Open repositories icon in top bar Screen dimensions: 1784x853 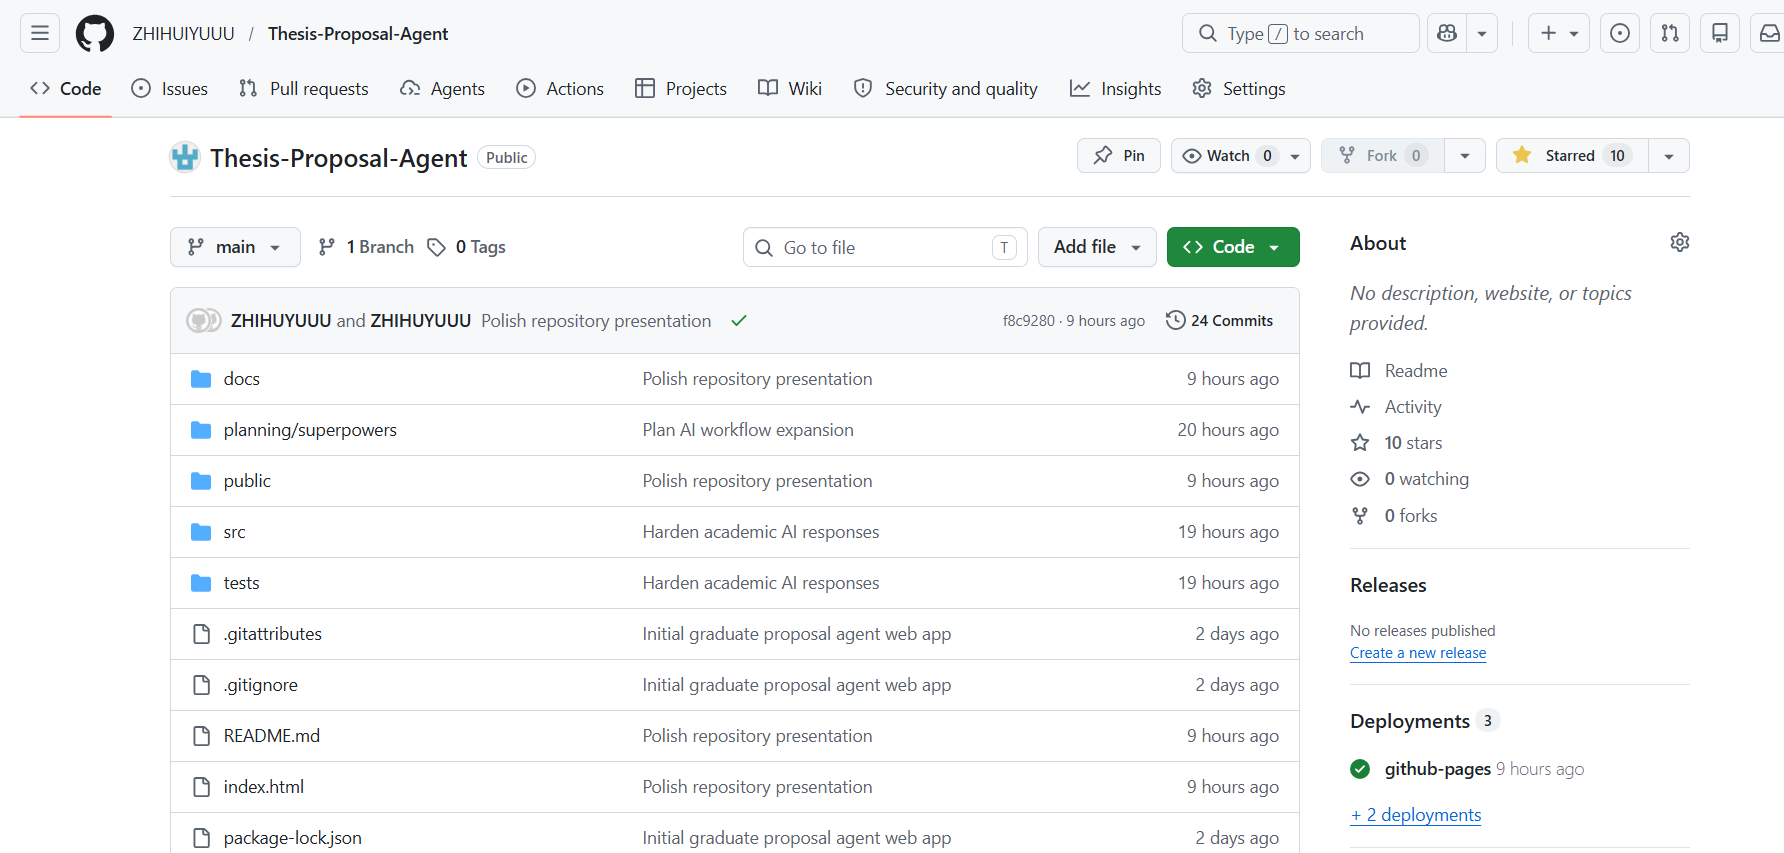pyautogui.click(x=1720, y=33)
